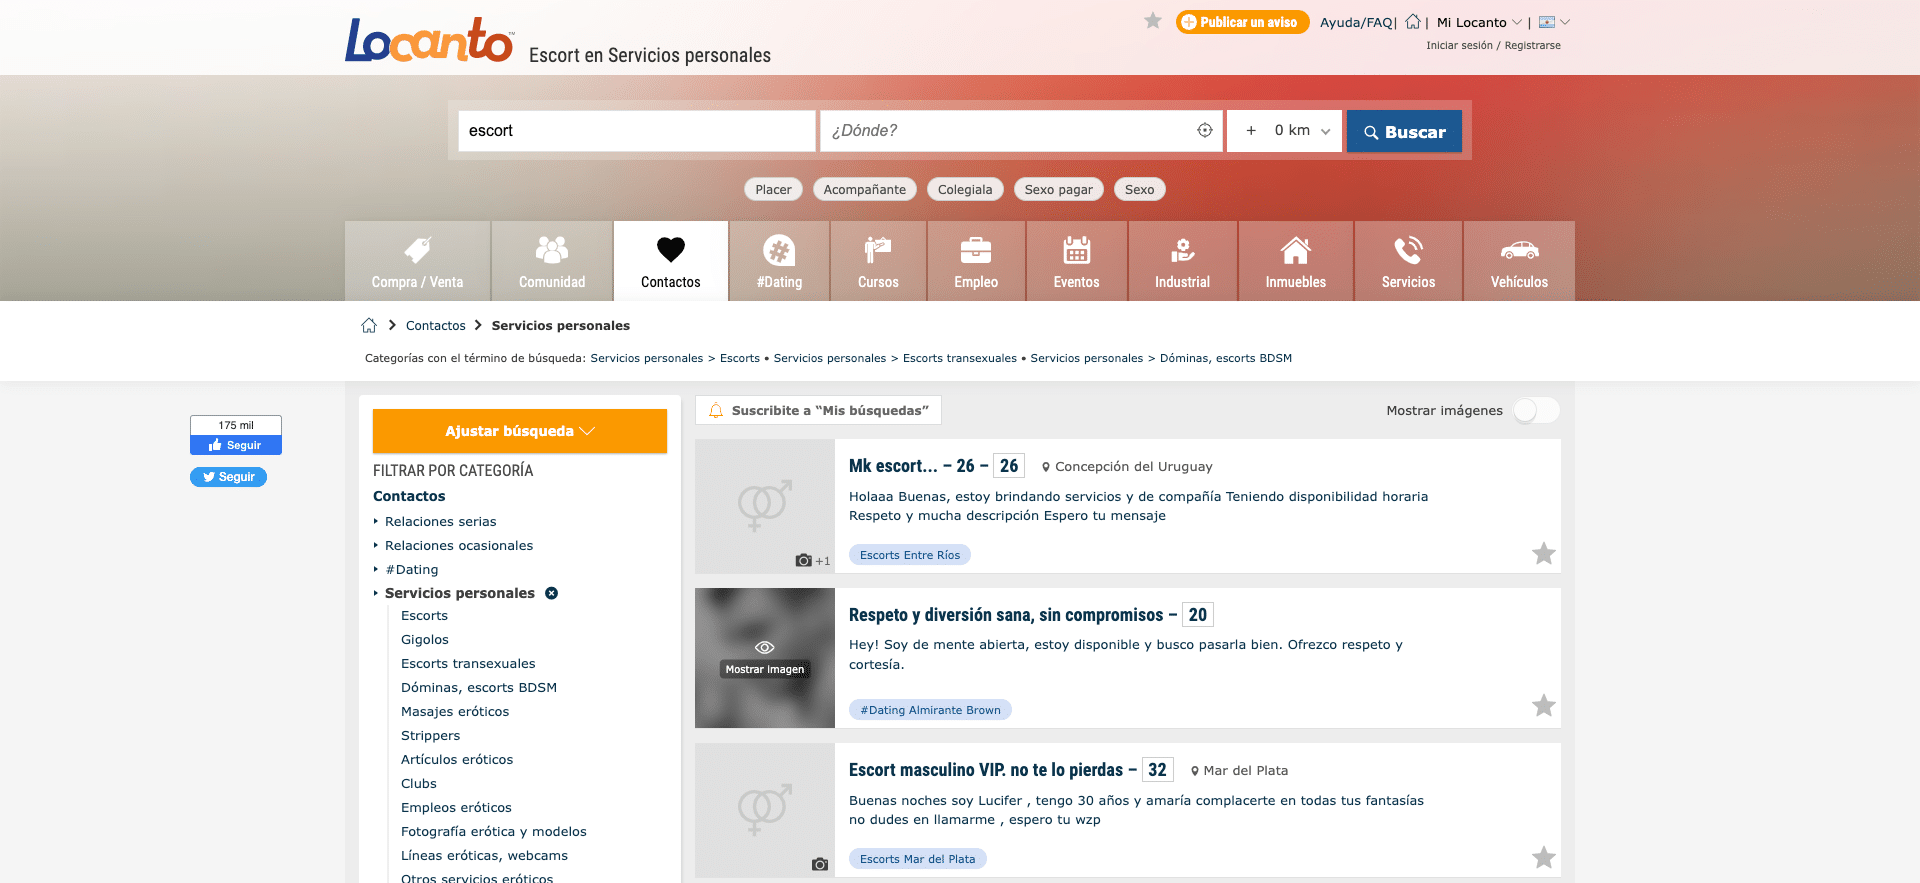The width and height of the screenshot is (1920, 883).
Task: Favorite the Mk escort listing with star
Action: (1543, 554)
